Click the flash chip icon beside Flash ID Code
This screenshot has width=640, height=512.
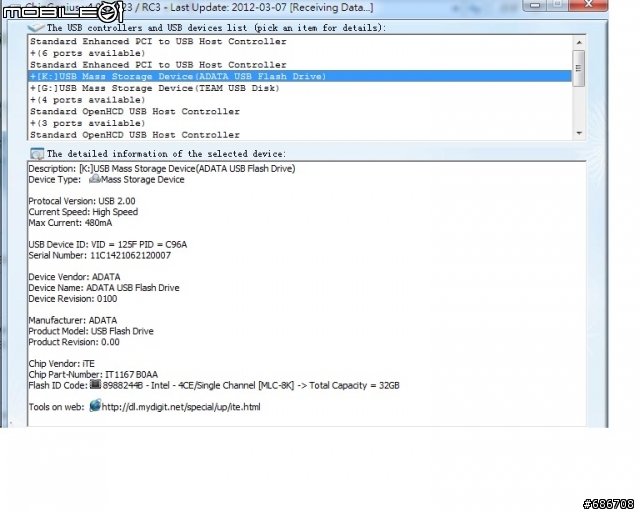pyautogui.click(x=95, y=384)
